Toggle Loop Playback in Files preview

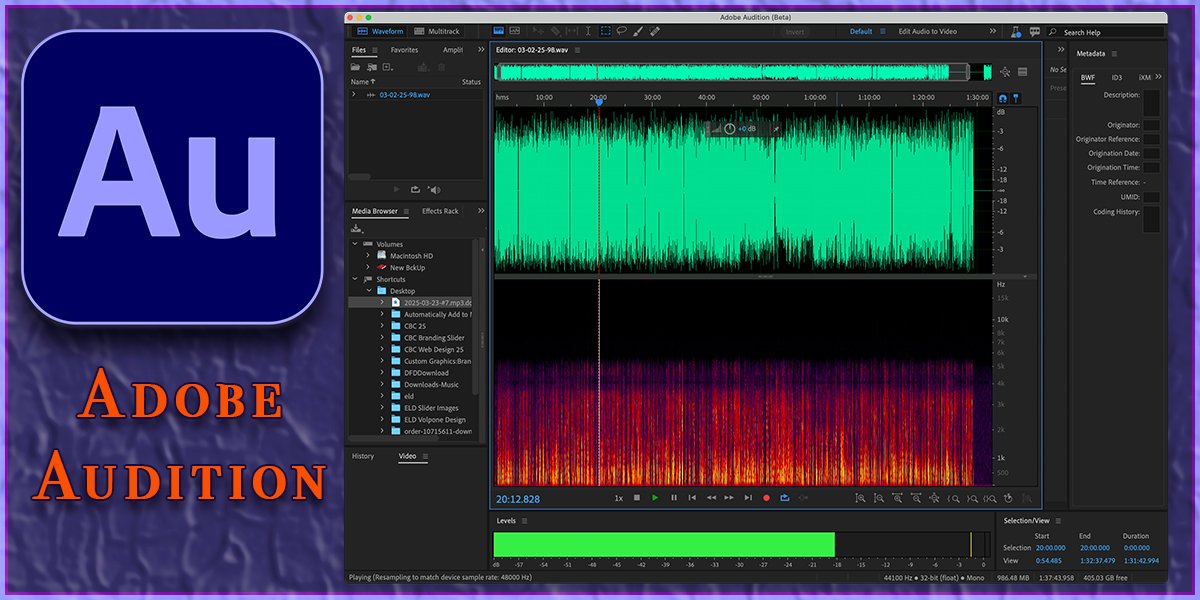415,189
